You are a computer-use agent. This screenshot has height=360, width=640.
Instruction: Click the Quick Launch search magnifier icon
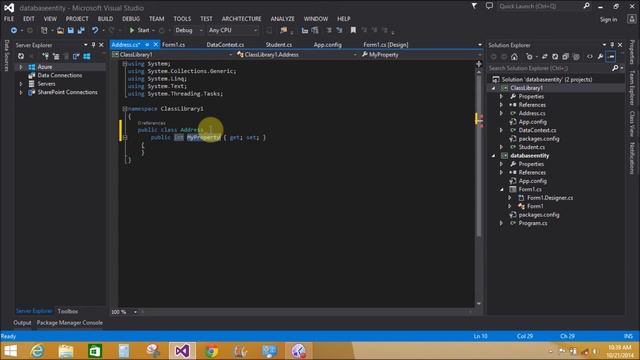pyautogui.click(x=587, y=6)
